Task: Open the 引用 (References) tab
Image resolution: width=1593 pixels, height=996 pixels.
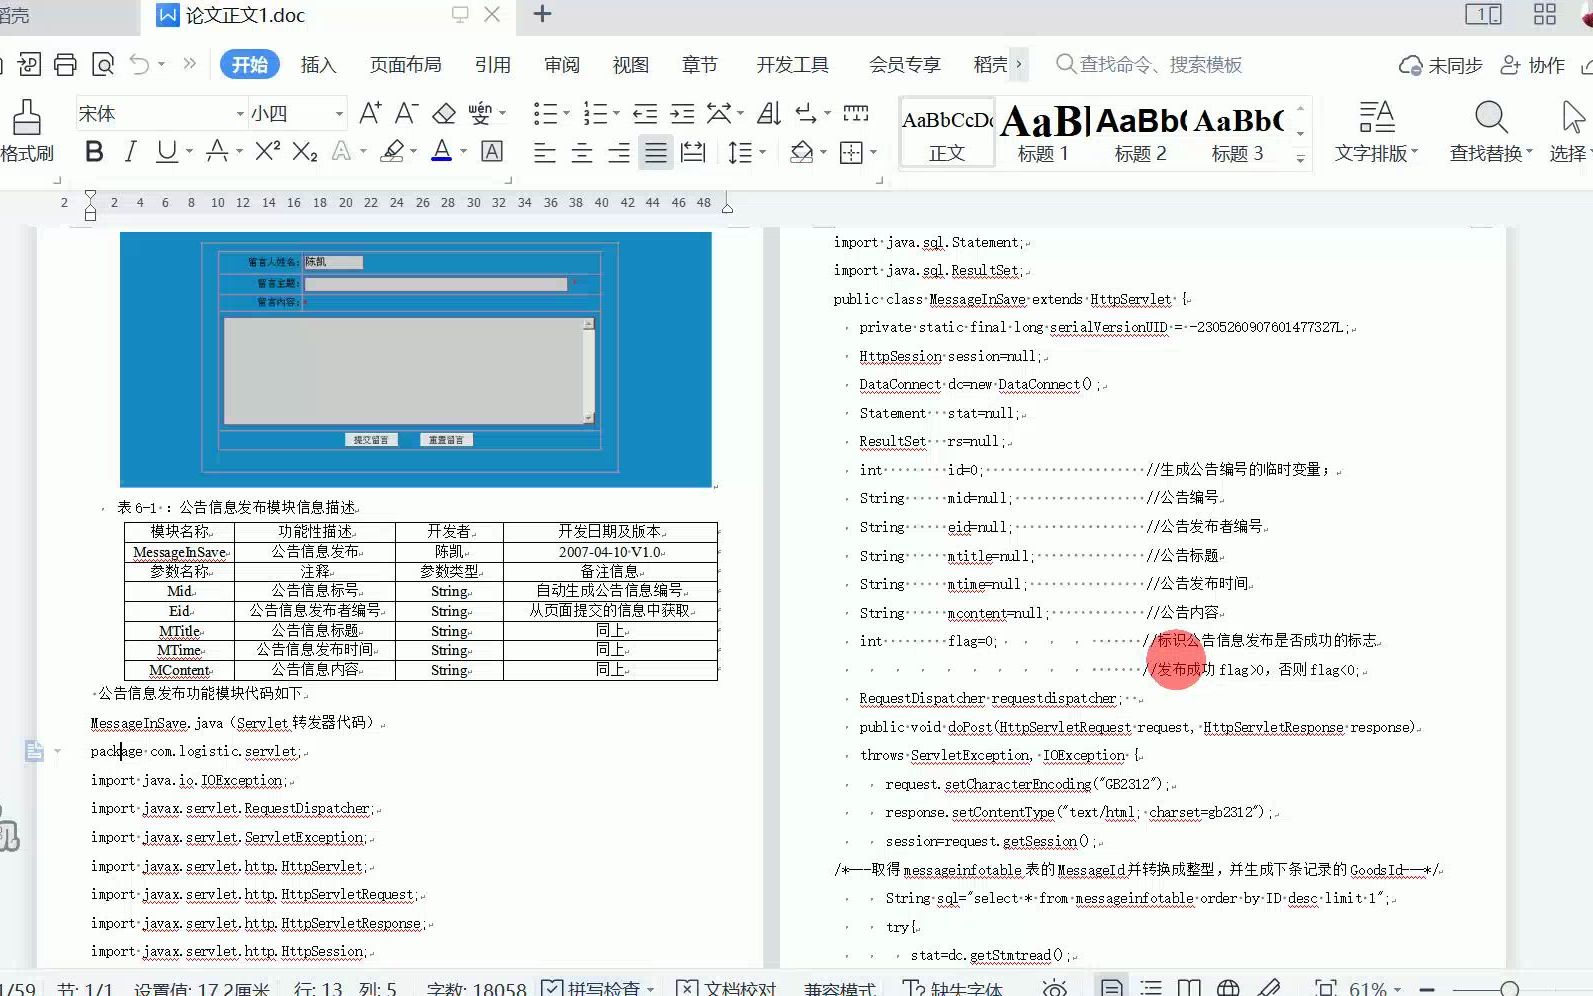Action: click(x=492, y=65)
